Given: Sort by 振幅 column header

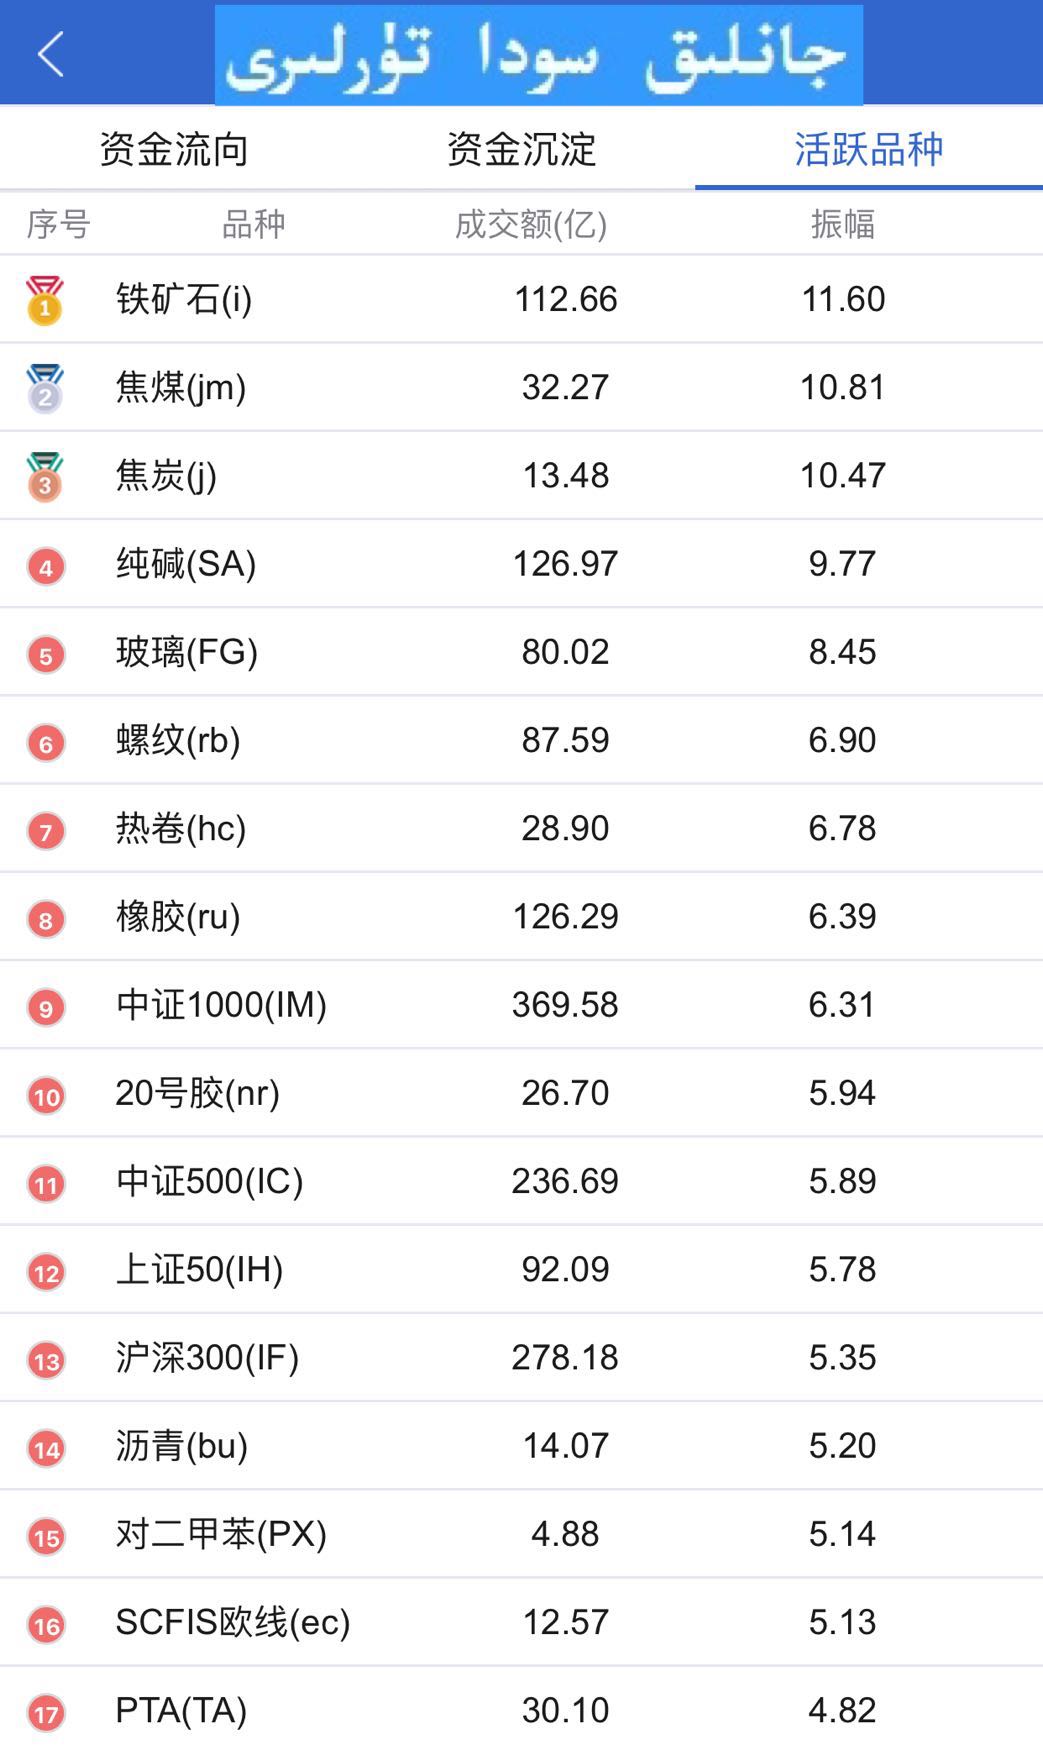Looking at the screenshot, I should point(843,224).
